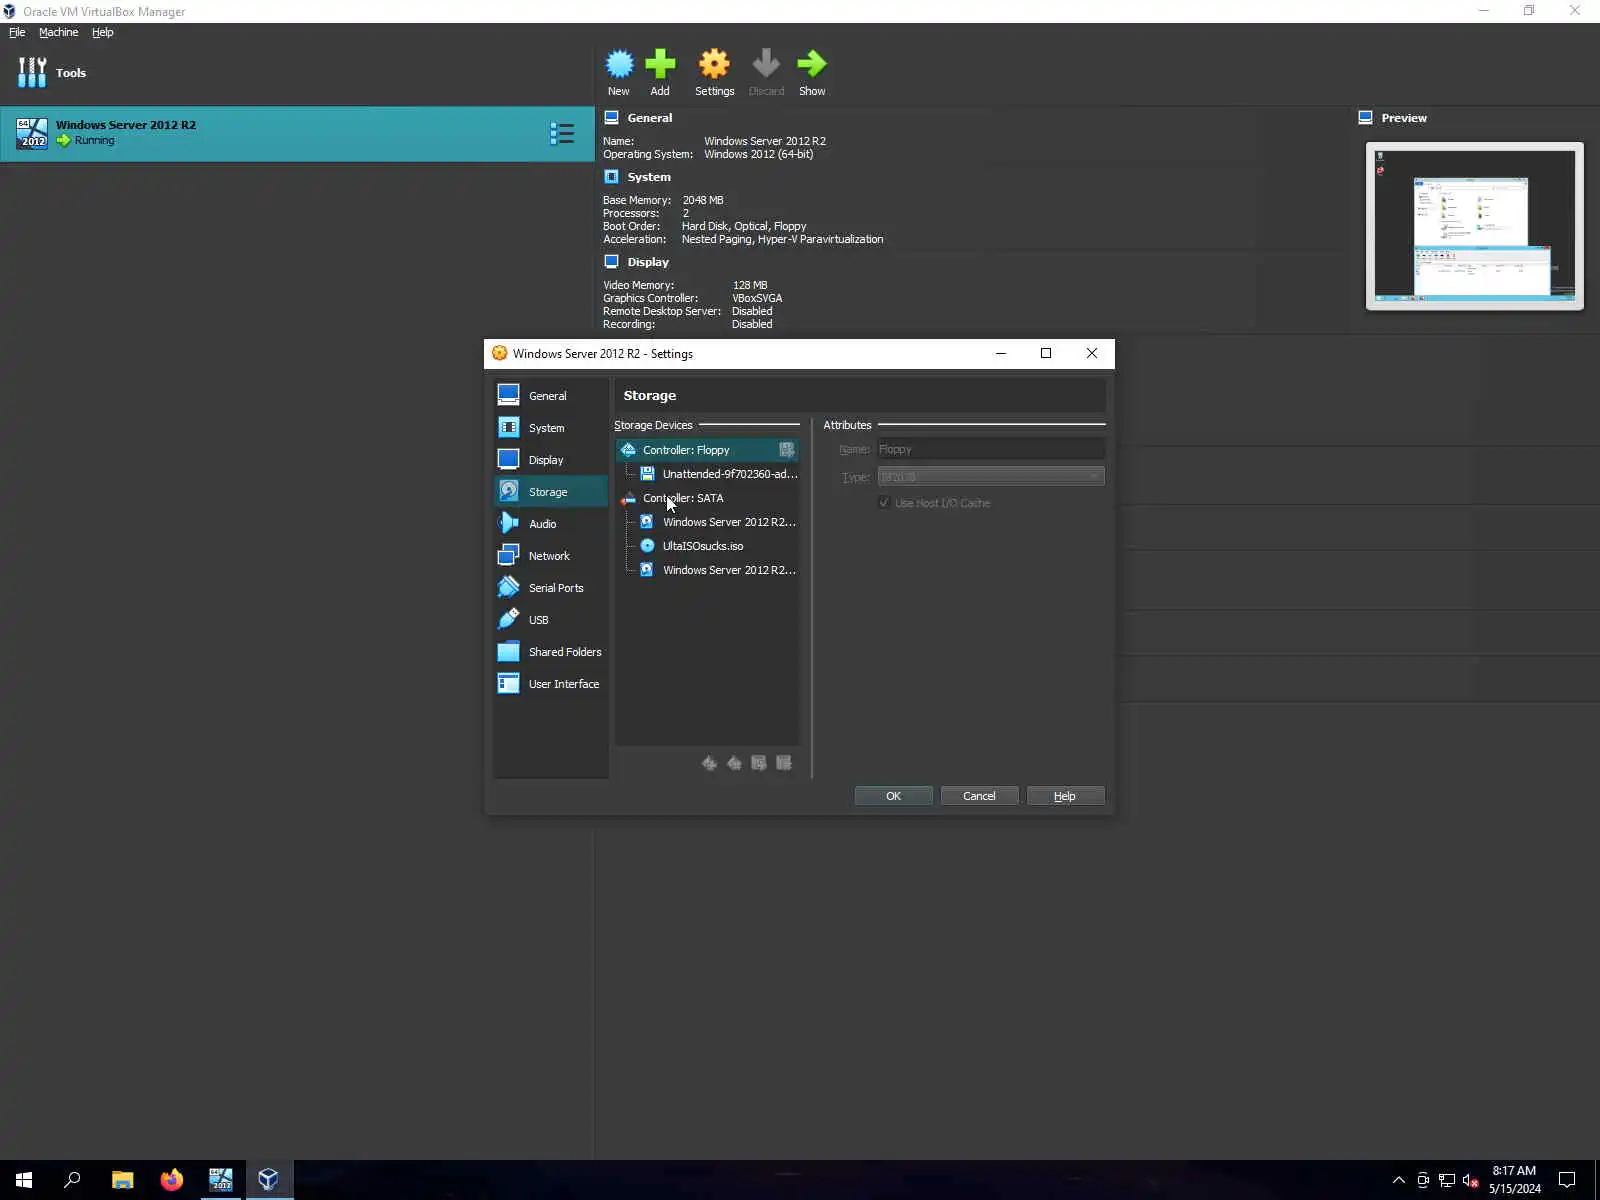The image size is (1600, 1200).
Task: Click the VirtualBox cube icon in the taskbar
Action: click(268, 1180)
